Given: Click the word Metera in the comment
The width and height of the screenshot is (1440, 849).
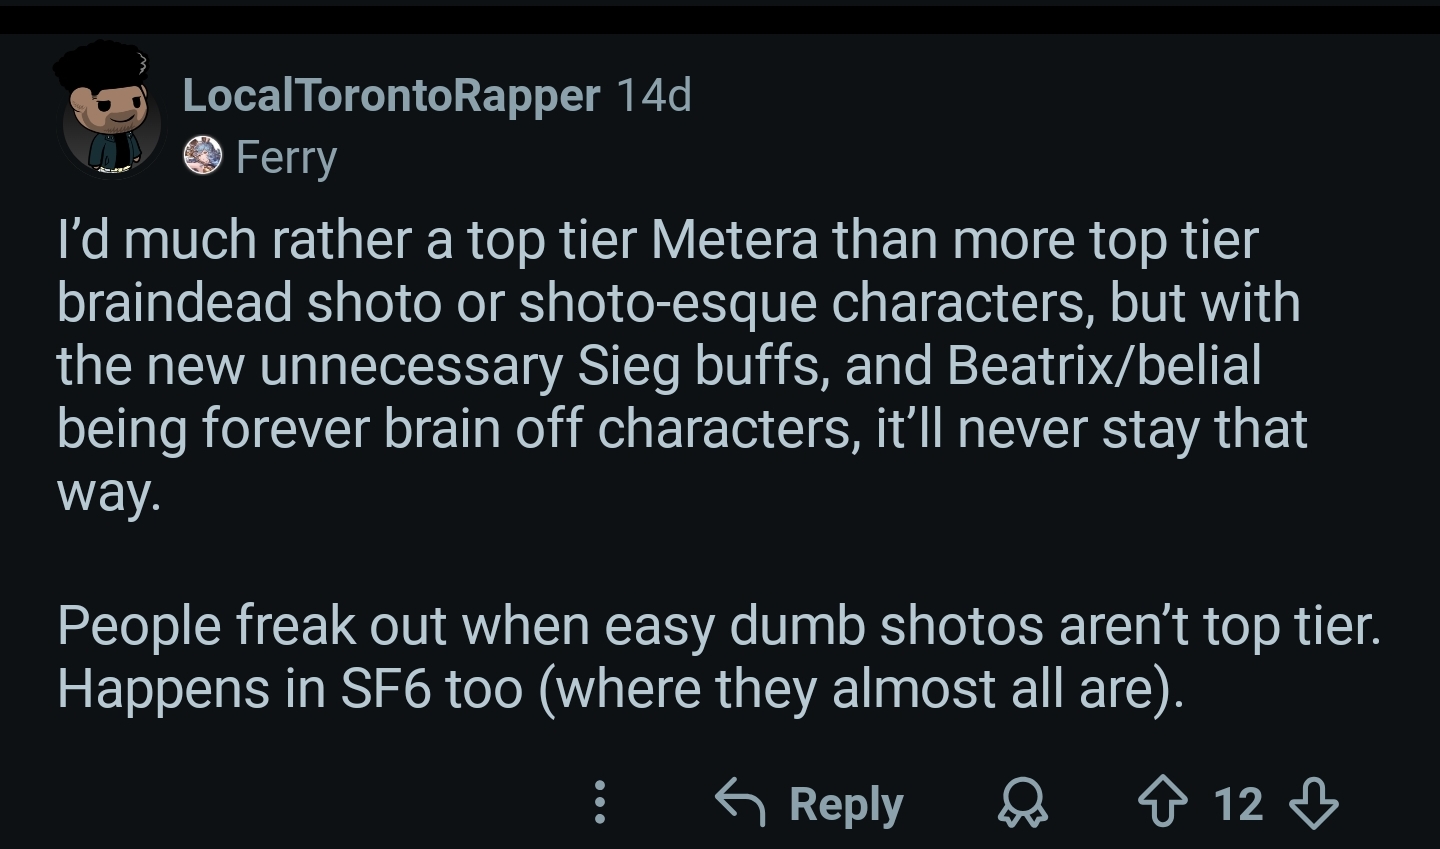Looking at the screenshot, I should pyautogui.click(x=735, y=241).
